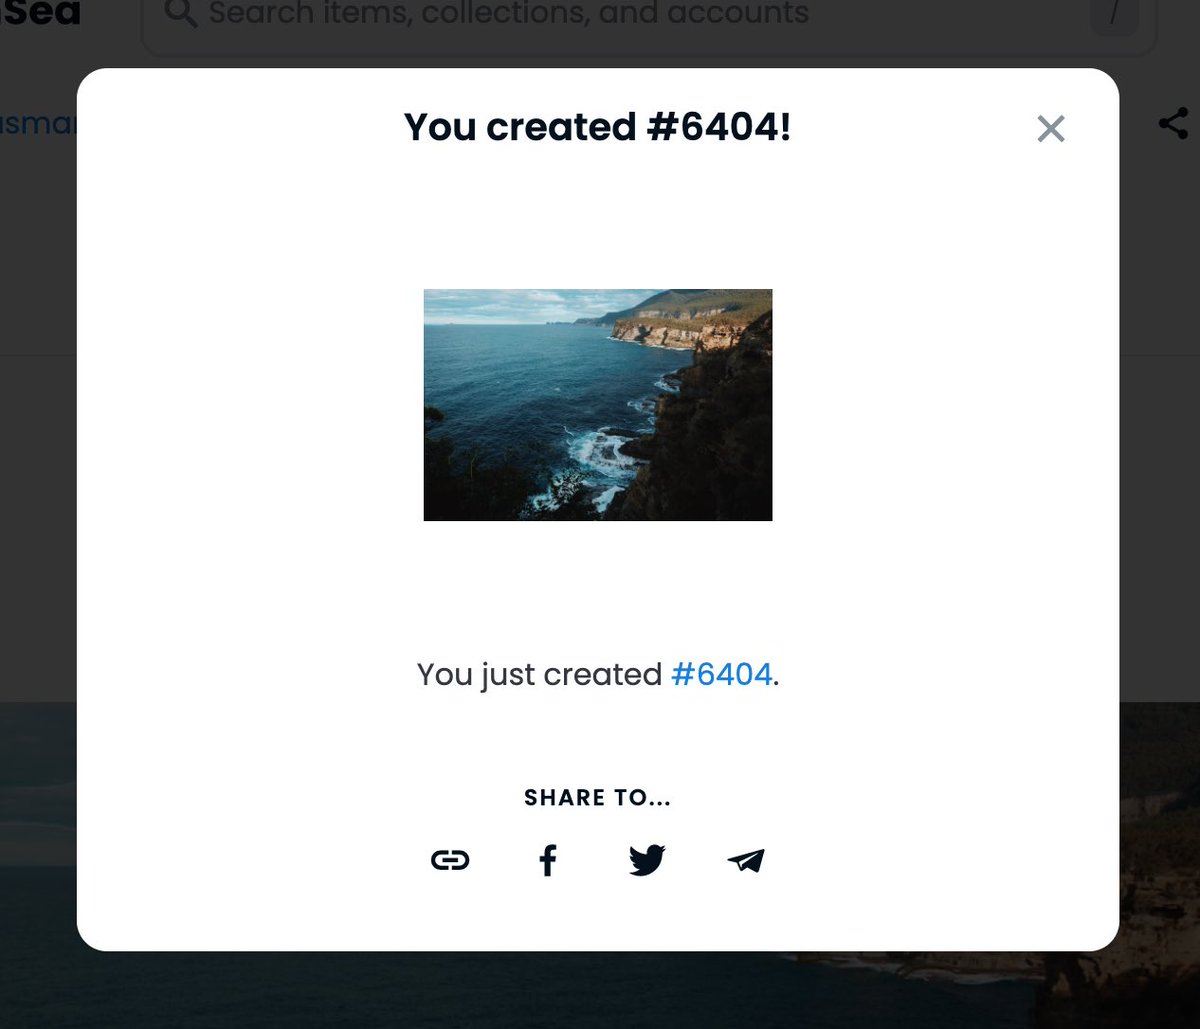Click the share icon behind the dialog
The width and height of the screenshot is (1200, 1029).
pos(1173,124)
